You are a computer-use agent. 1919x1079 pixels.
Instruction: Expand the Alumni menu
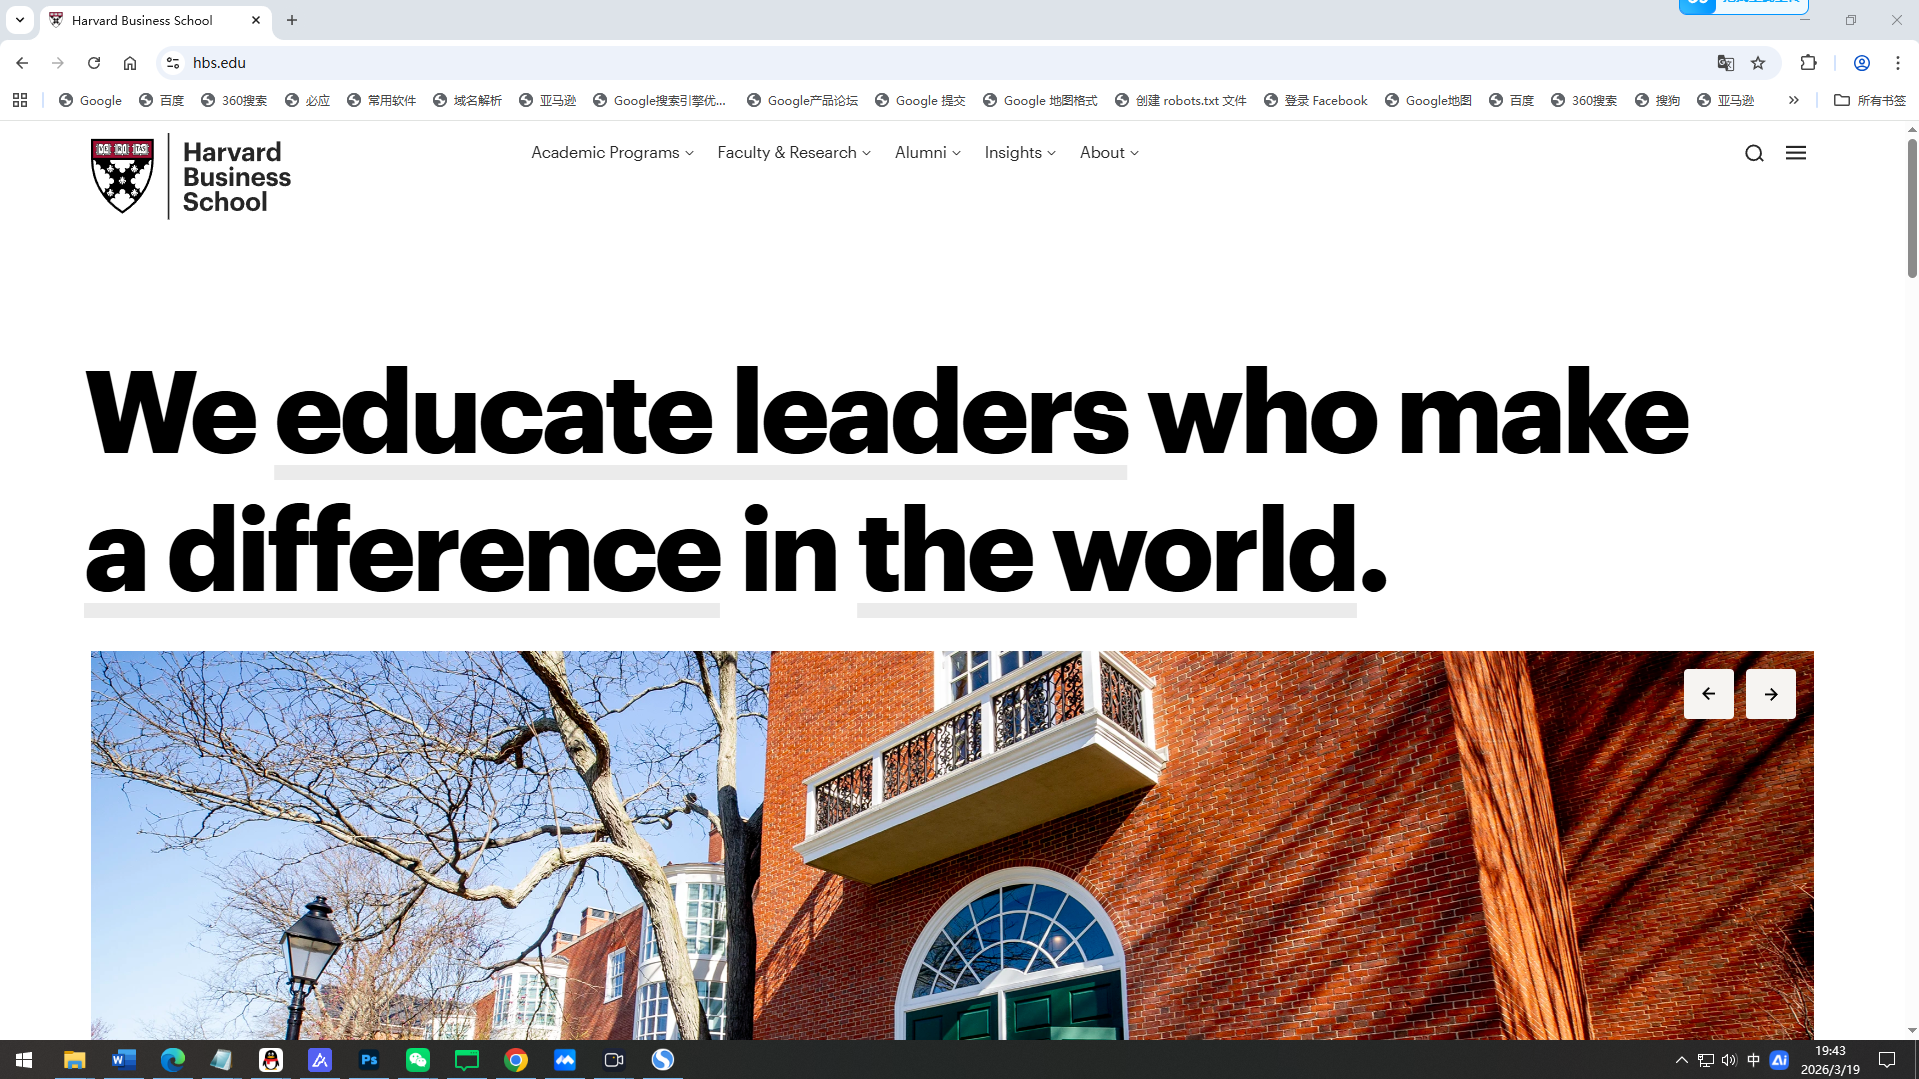pos(928,153)
